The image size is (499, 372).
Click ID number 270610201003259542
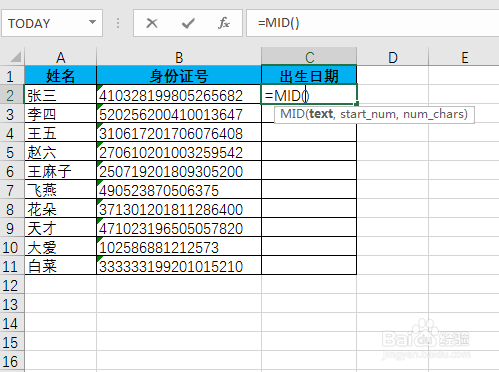point(179,152)
